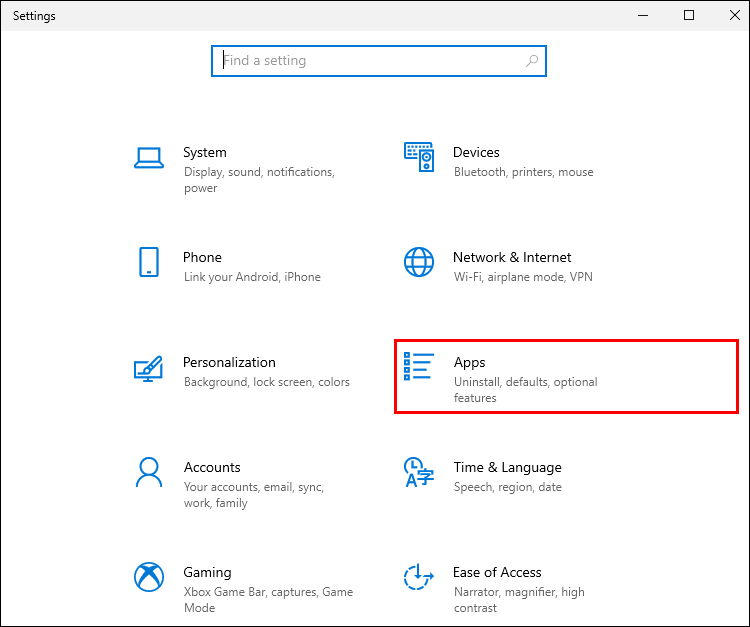
Task: Minimize the Settings window
Action: click(x=643, y=15)
